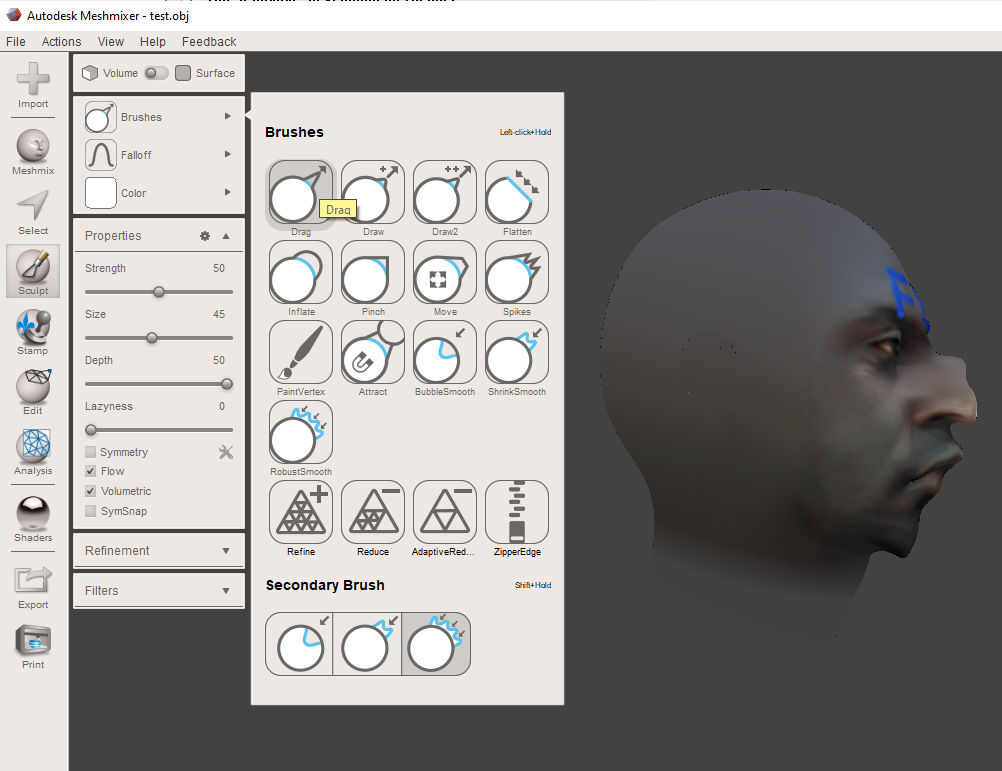Uncheck the Volumetric checkbox
Image resolution: width=1002 pixels, height=771 pixels.
click(x=91, y=491)
